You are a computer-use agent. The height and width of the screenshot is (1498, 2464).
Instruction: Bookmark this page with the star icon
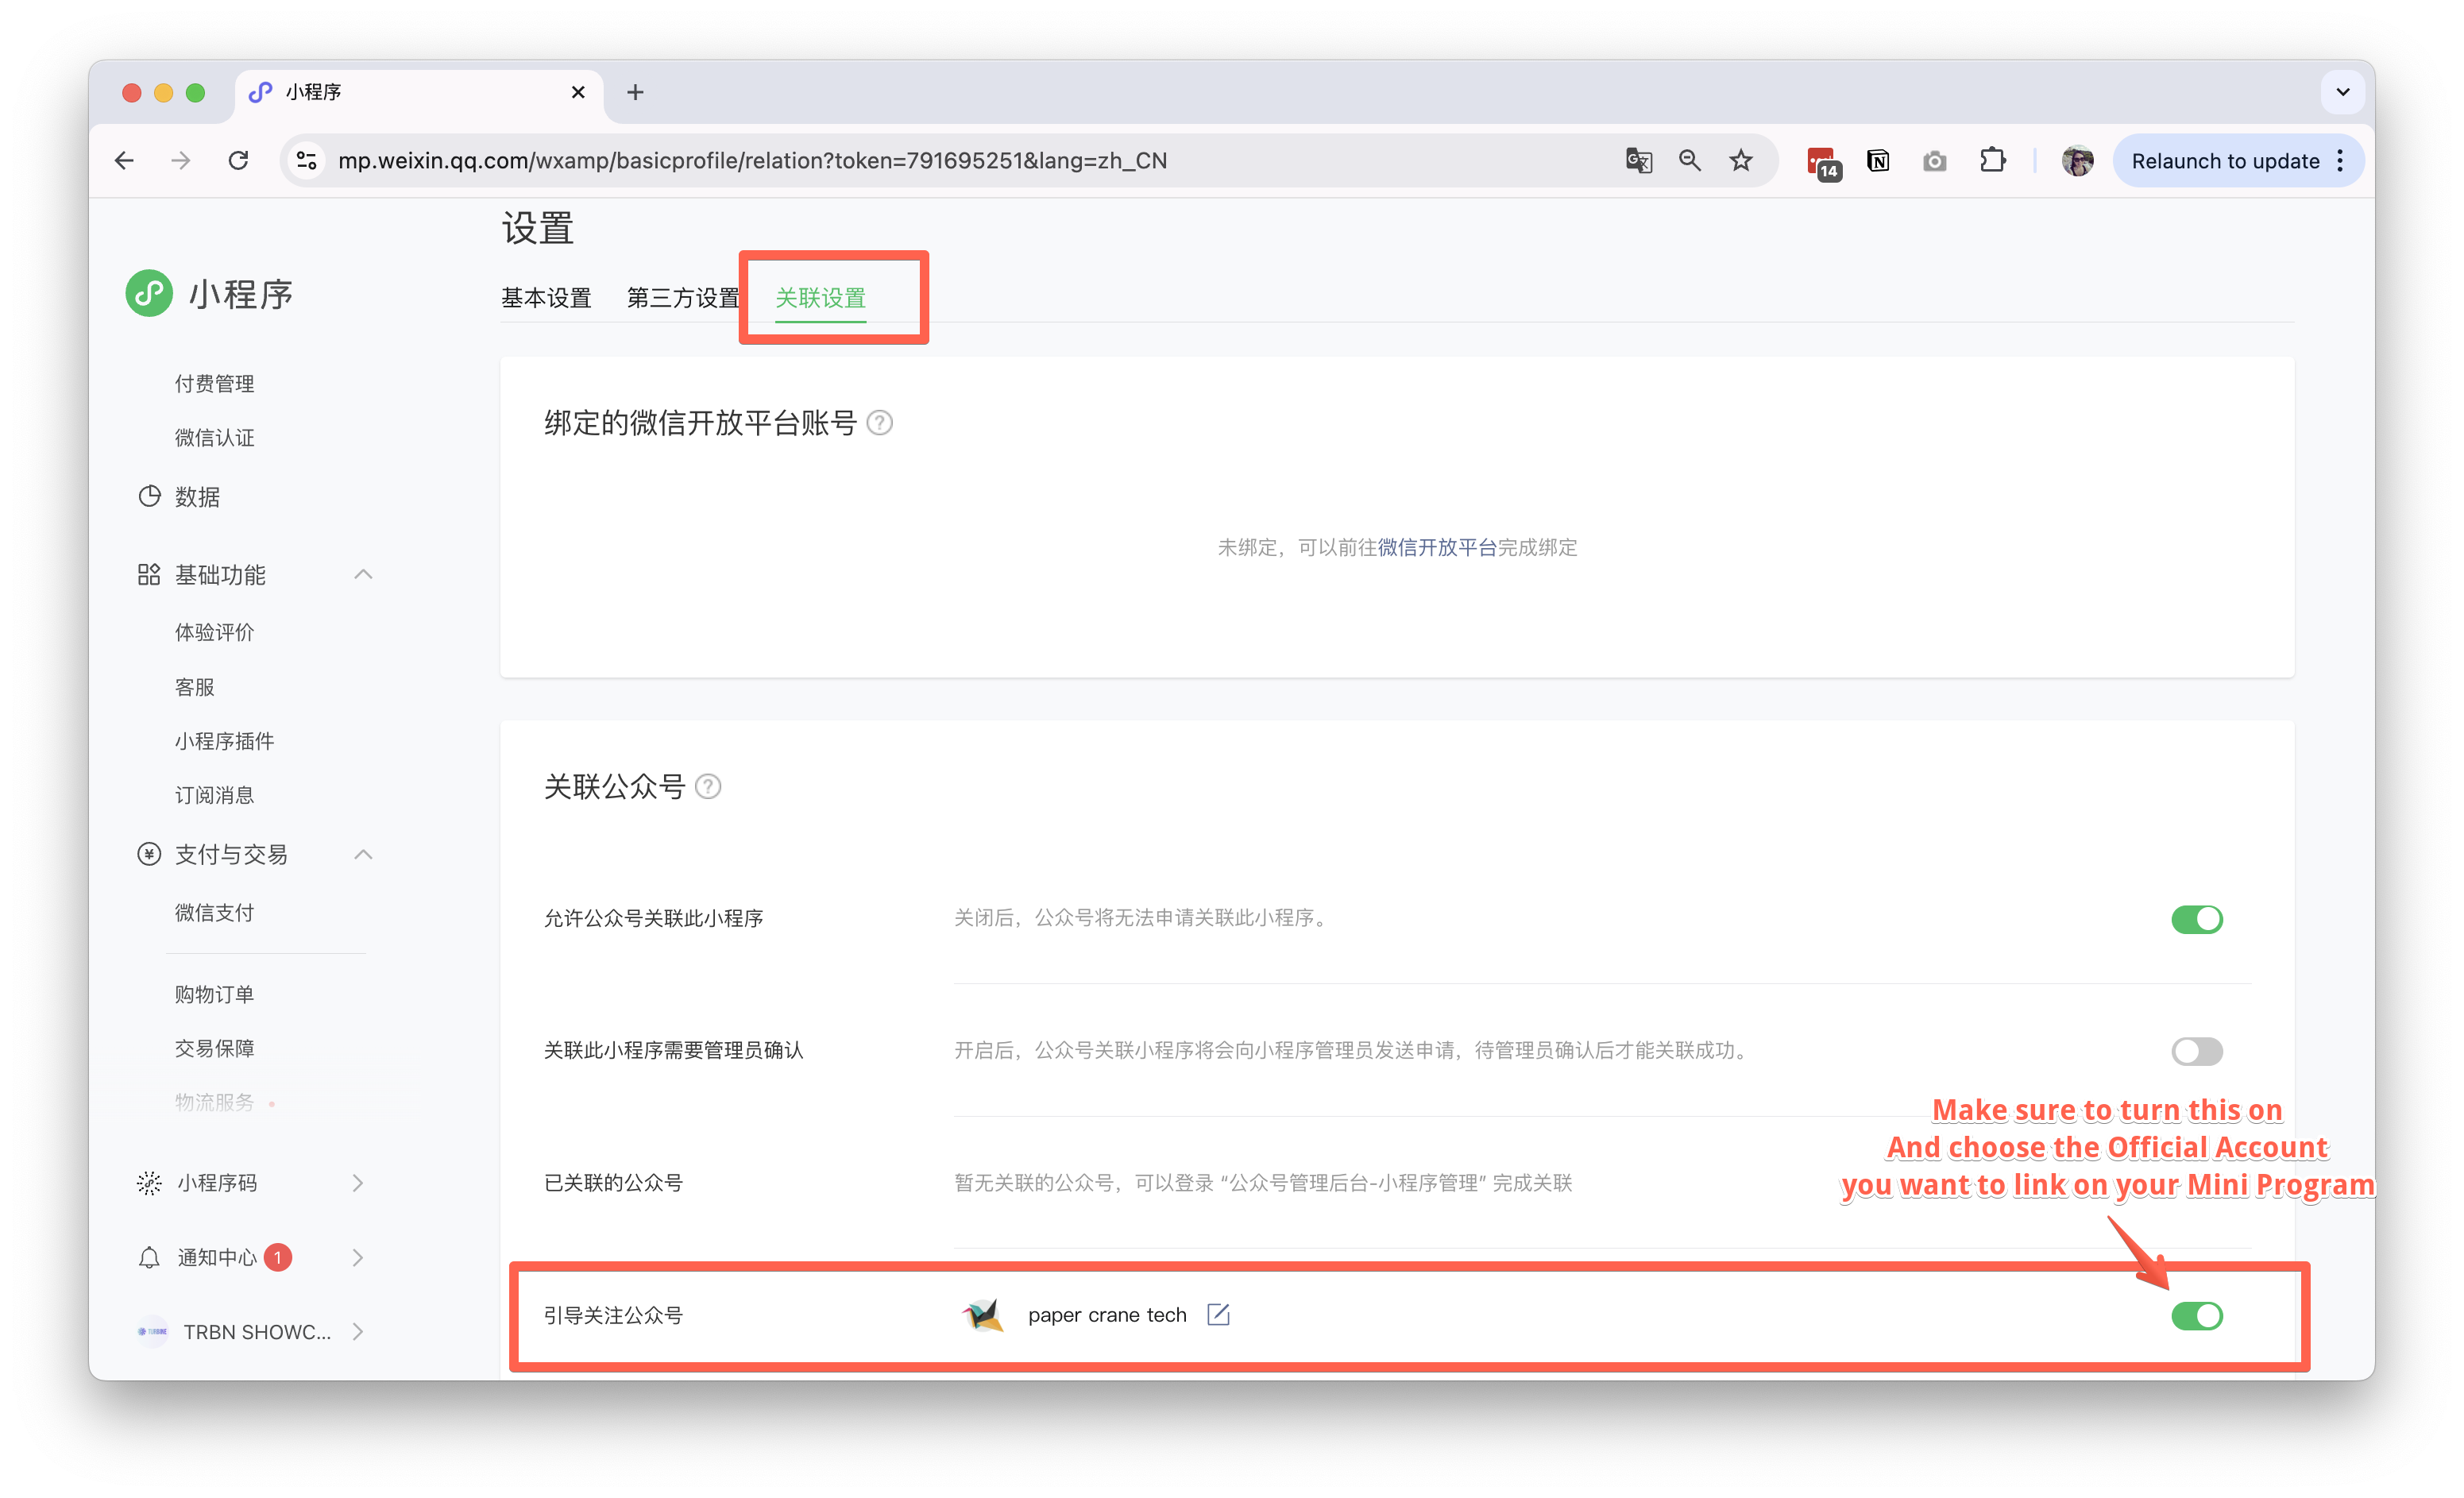coord(1741,161)
